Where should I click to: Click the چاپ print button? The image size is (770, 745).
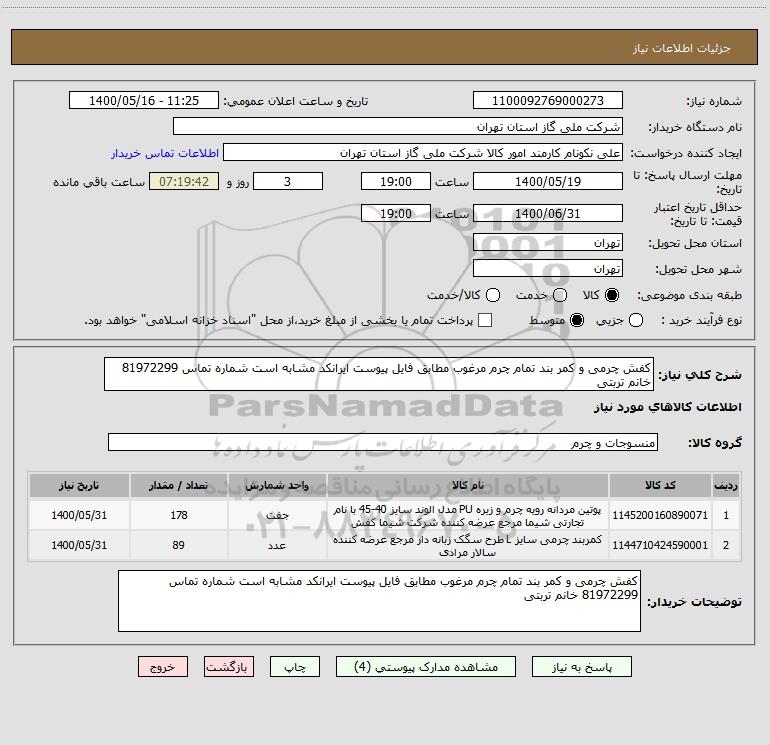tap(295, 667)
